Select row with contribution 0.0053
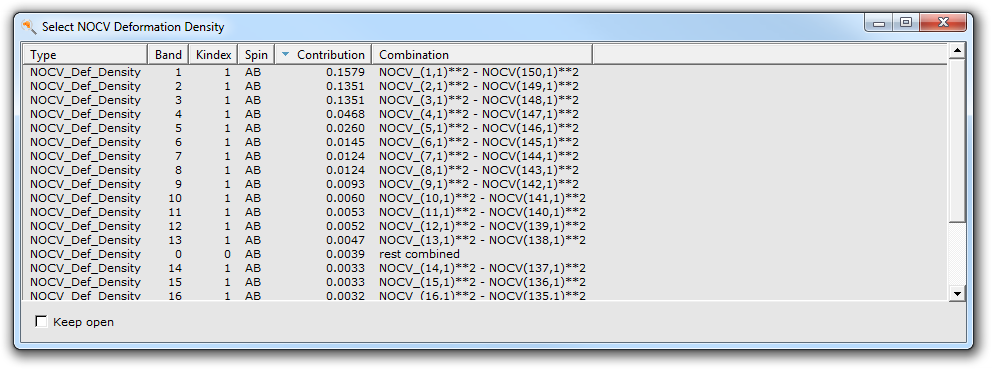Image resolution: width=992 pixels, height=369 pixels. click(485, 212)
